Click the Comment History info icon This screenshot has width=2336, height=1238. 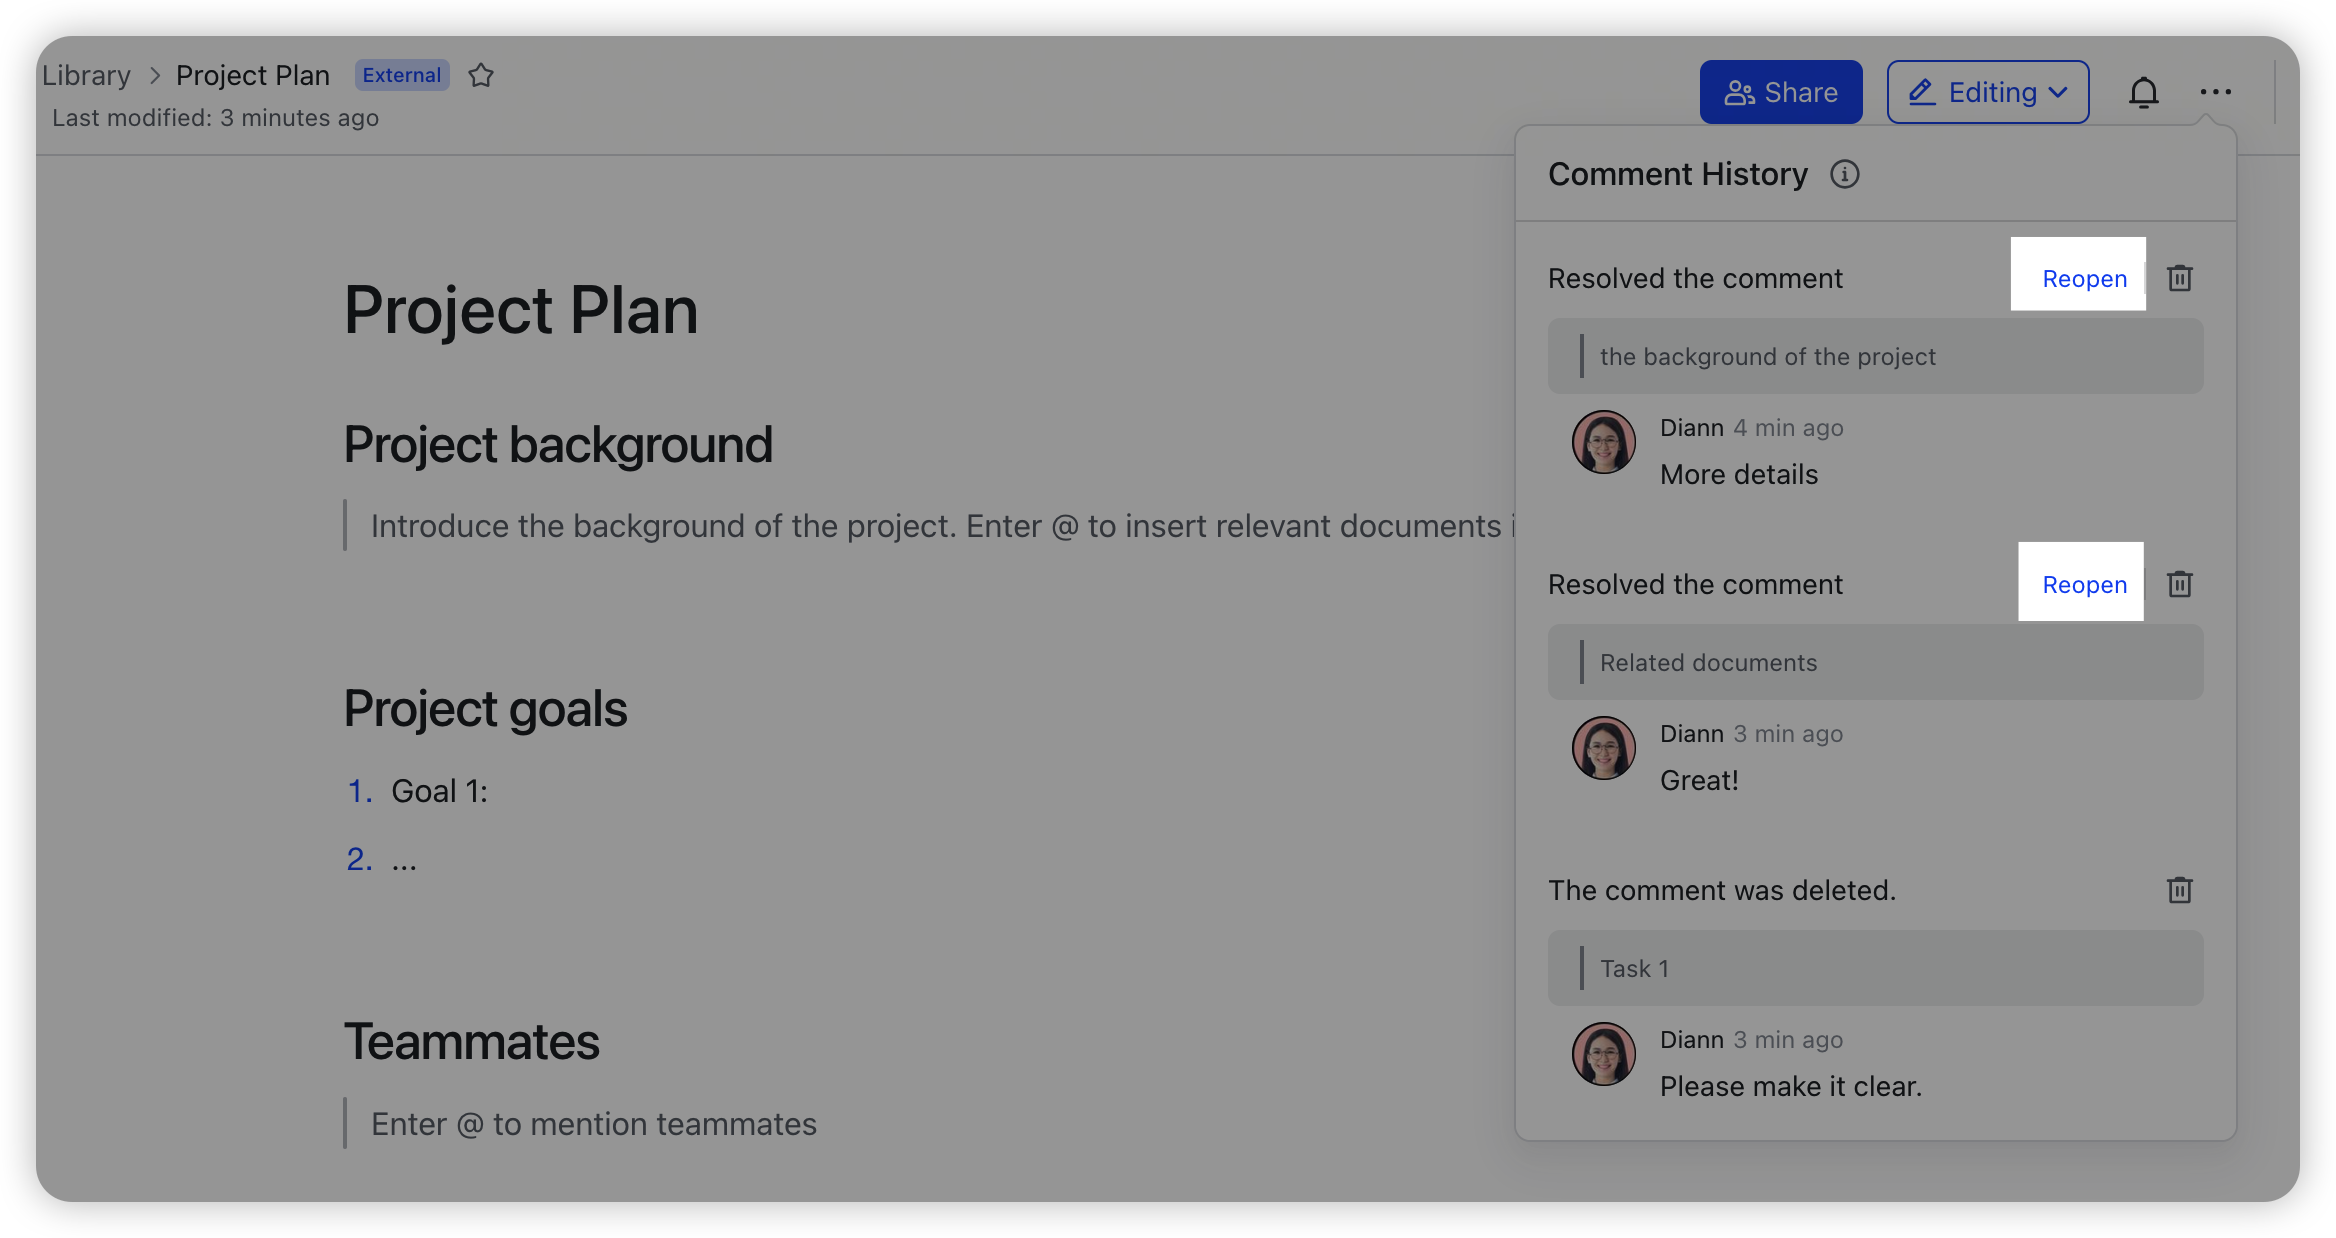[x=1844, y=174]
